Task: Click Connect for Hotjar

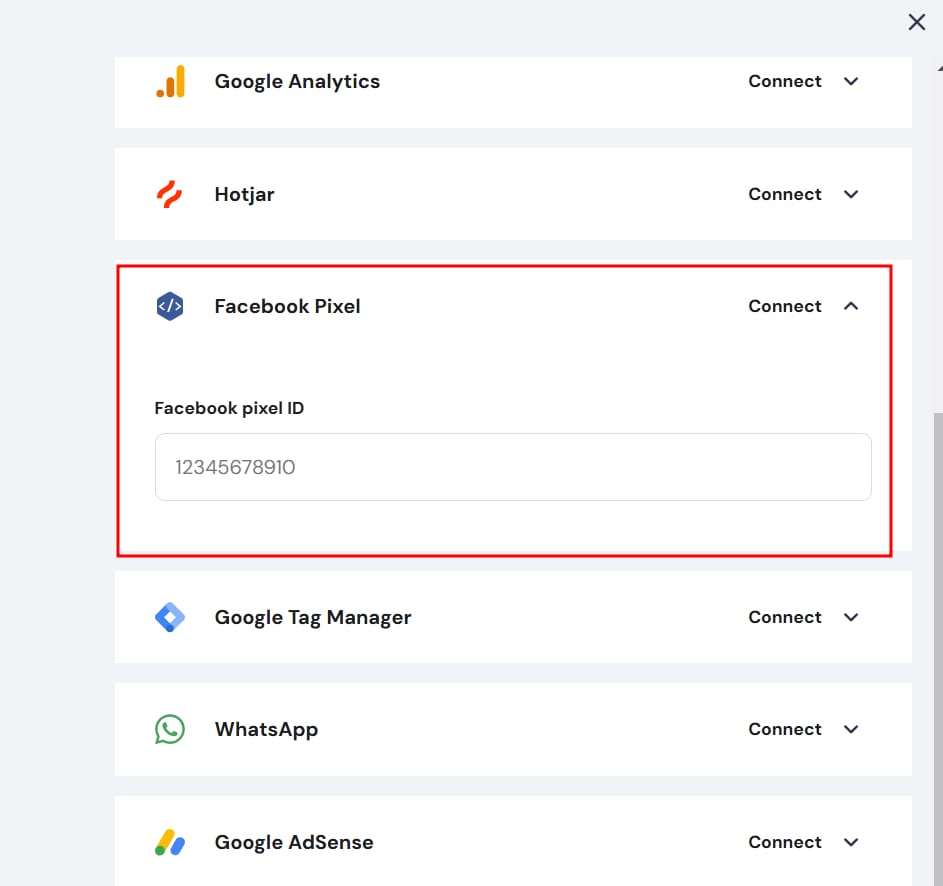Action: coord(785,194)
